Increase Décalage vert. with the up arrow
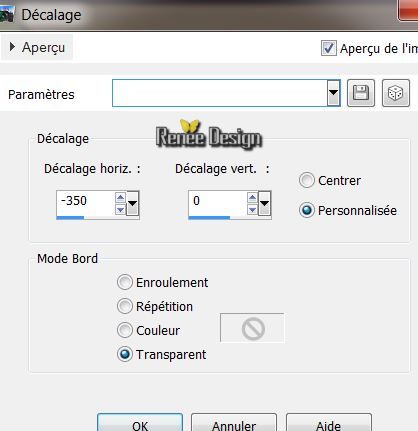This screenshot has width=418, height=431. click(x=252, y=198)
